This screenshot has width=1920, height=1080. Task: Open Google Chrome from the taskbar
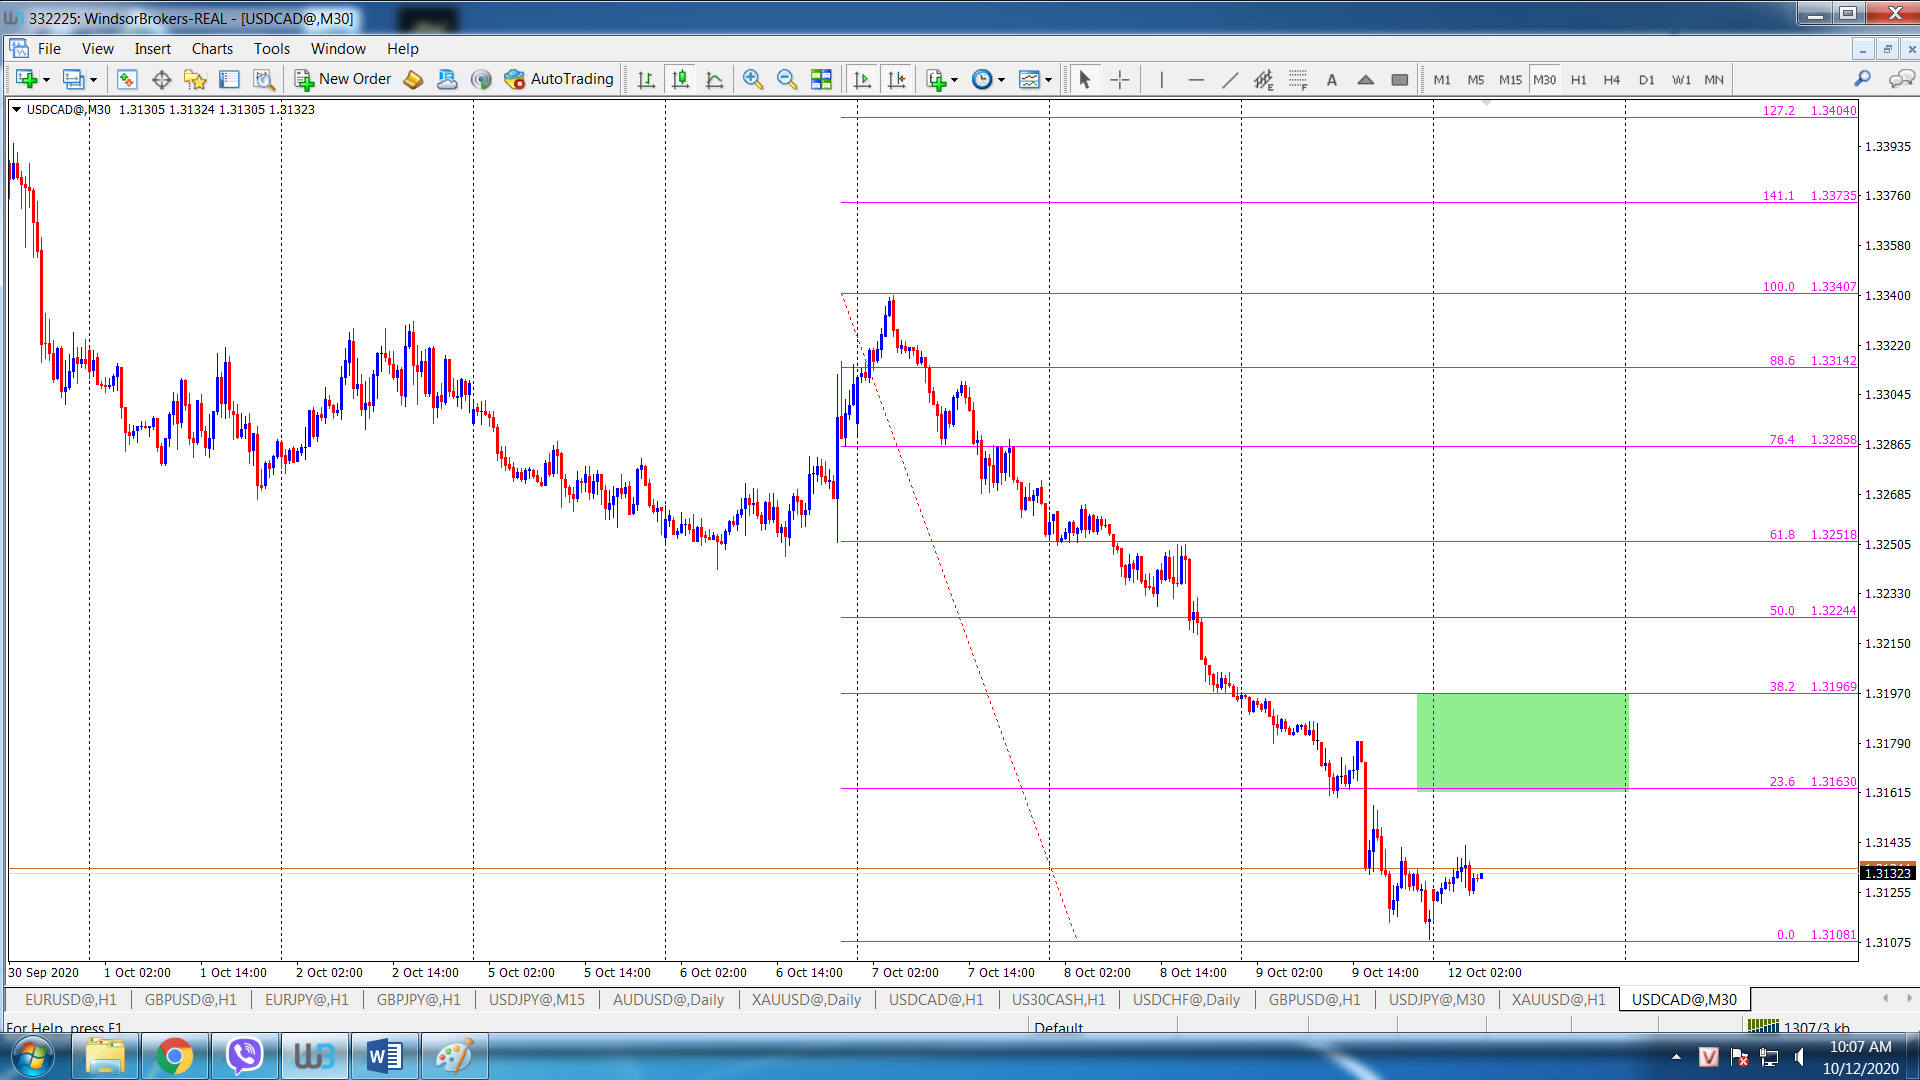(174, 1056)
